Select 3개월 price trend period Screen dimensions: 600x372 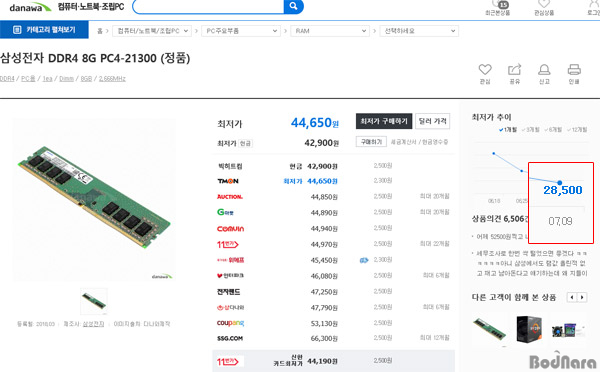click(x=530, y=130)
